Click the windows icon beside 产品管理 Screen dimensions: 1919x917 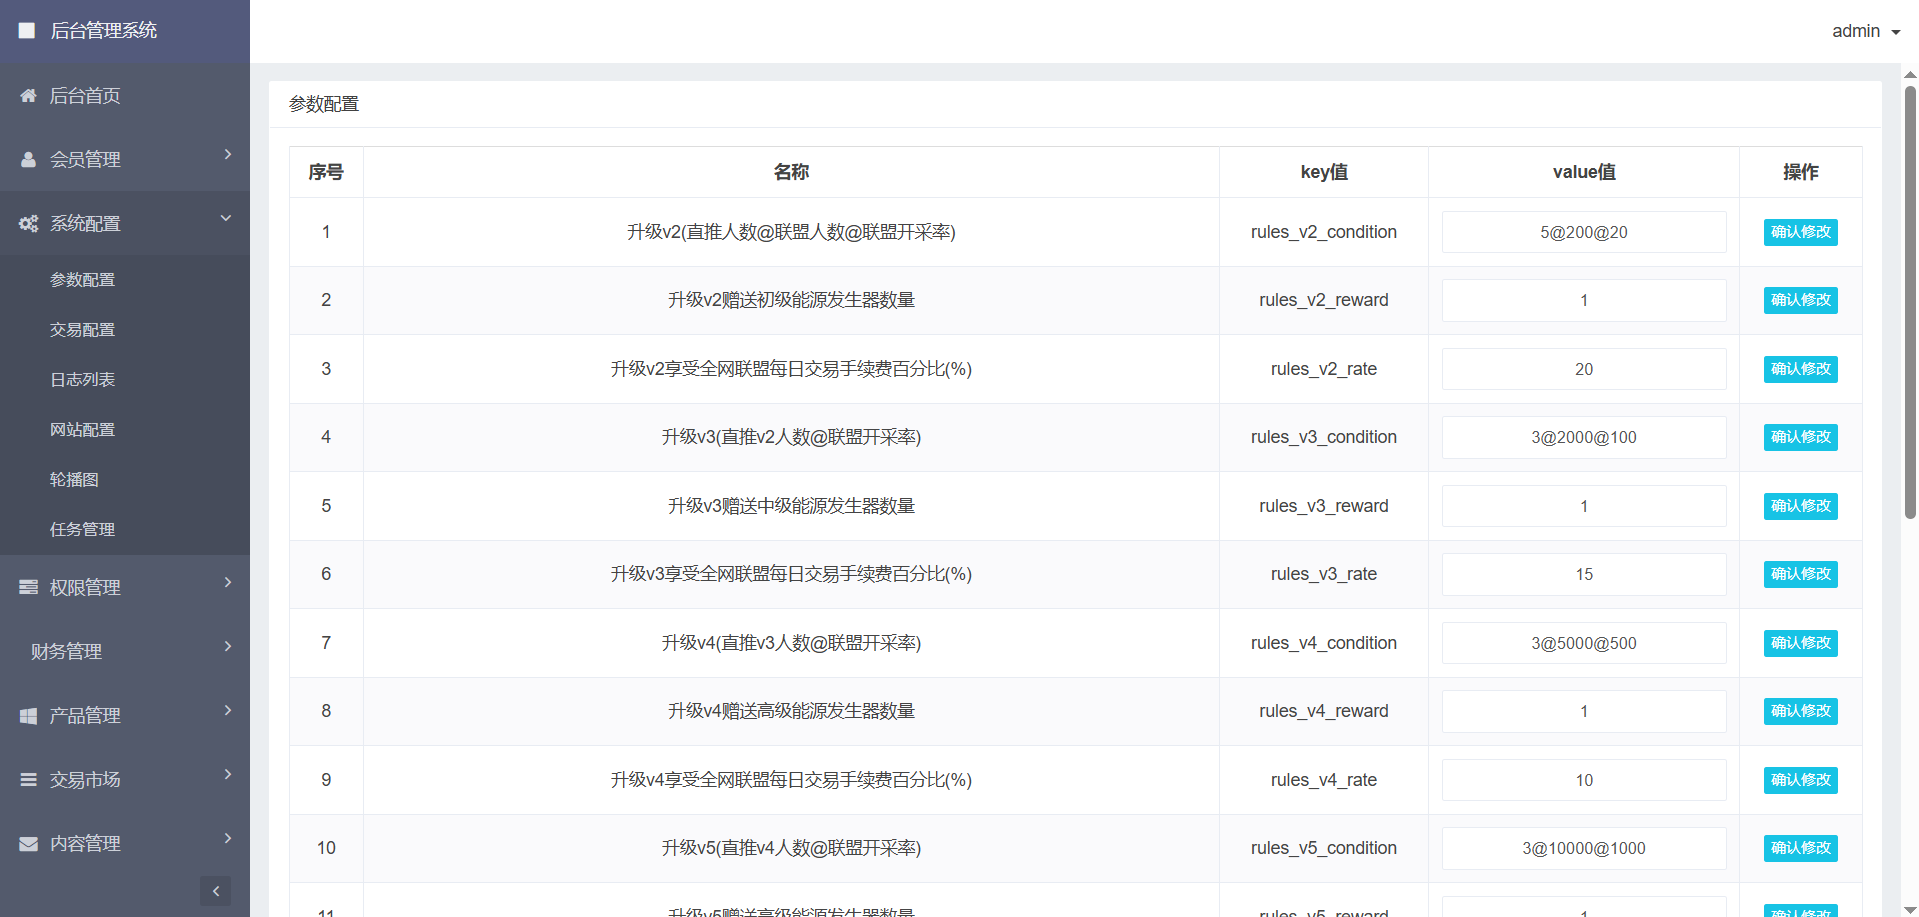(x=28, y=716)
